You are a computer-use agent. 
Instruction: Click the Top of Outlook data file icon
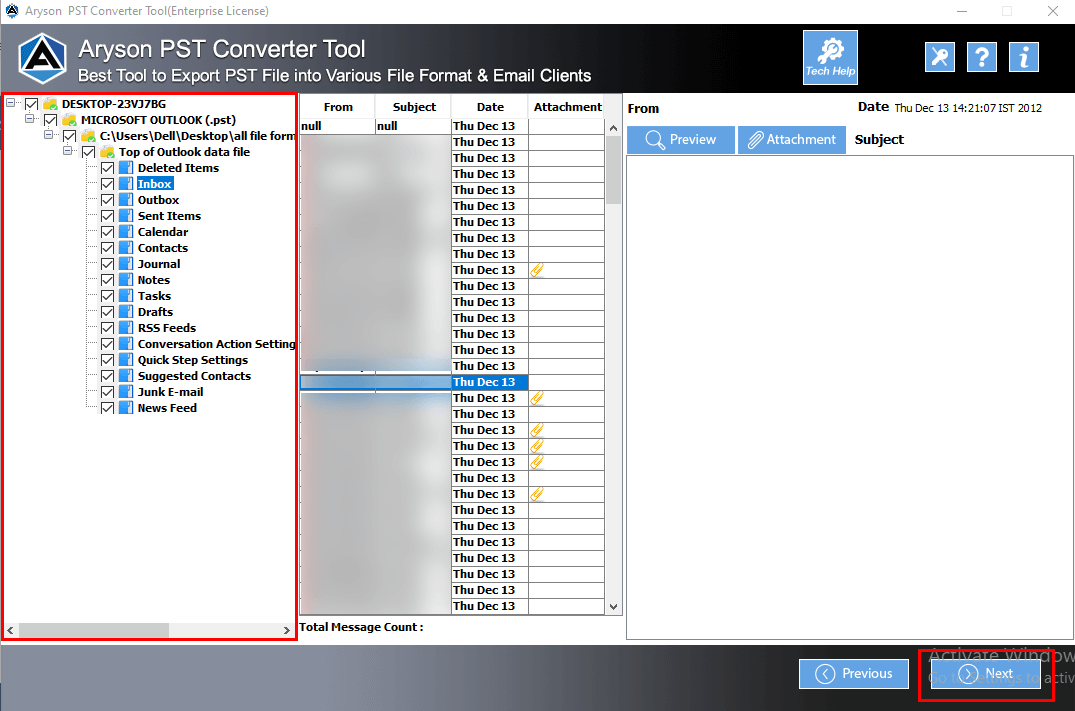pos(107,152)
